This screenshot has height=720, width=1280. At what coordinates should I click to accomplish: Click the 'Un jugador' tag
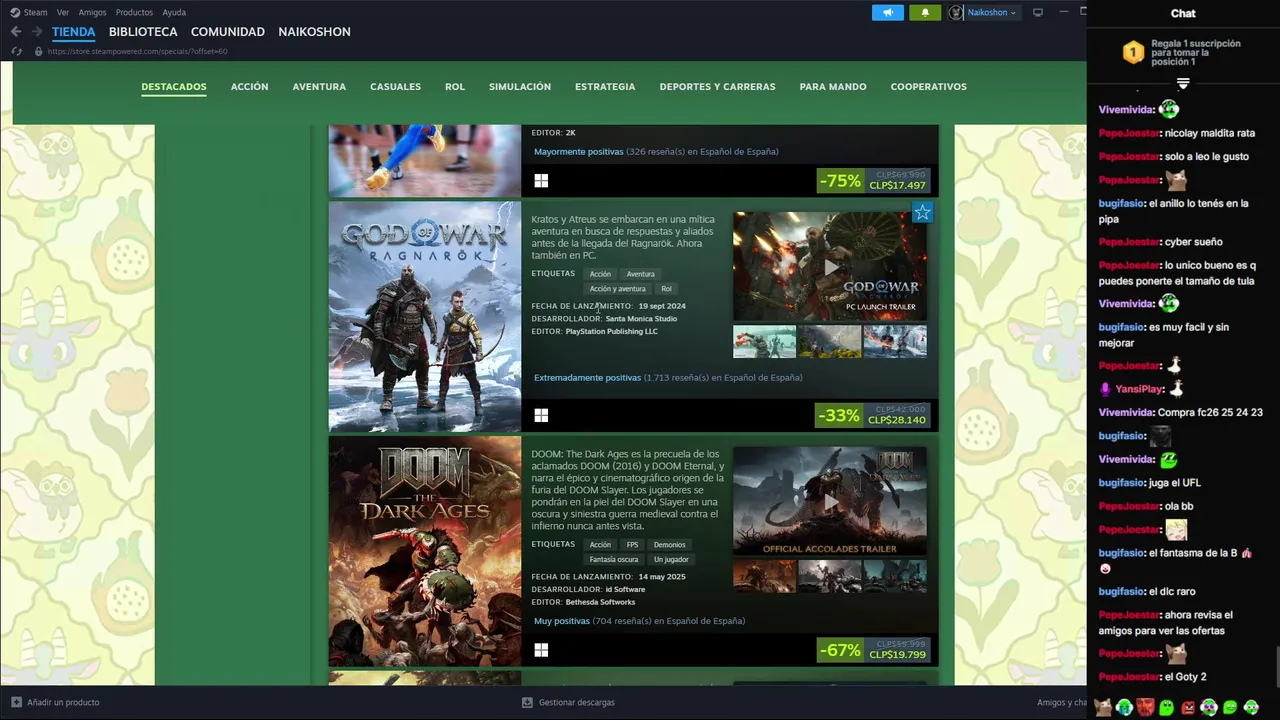pos(671,560)
